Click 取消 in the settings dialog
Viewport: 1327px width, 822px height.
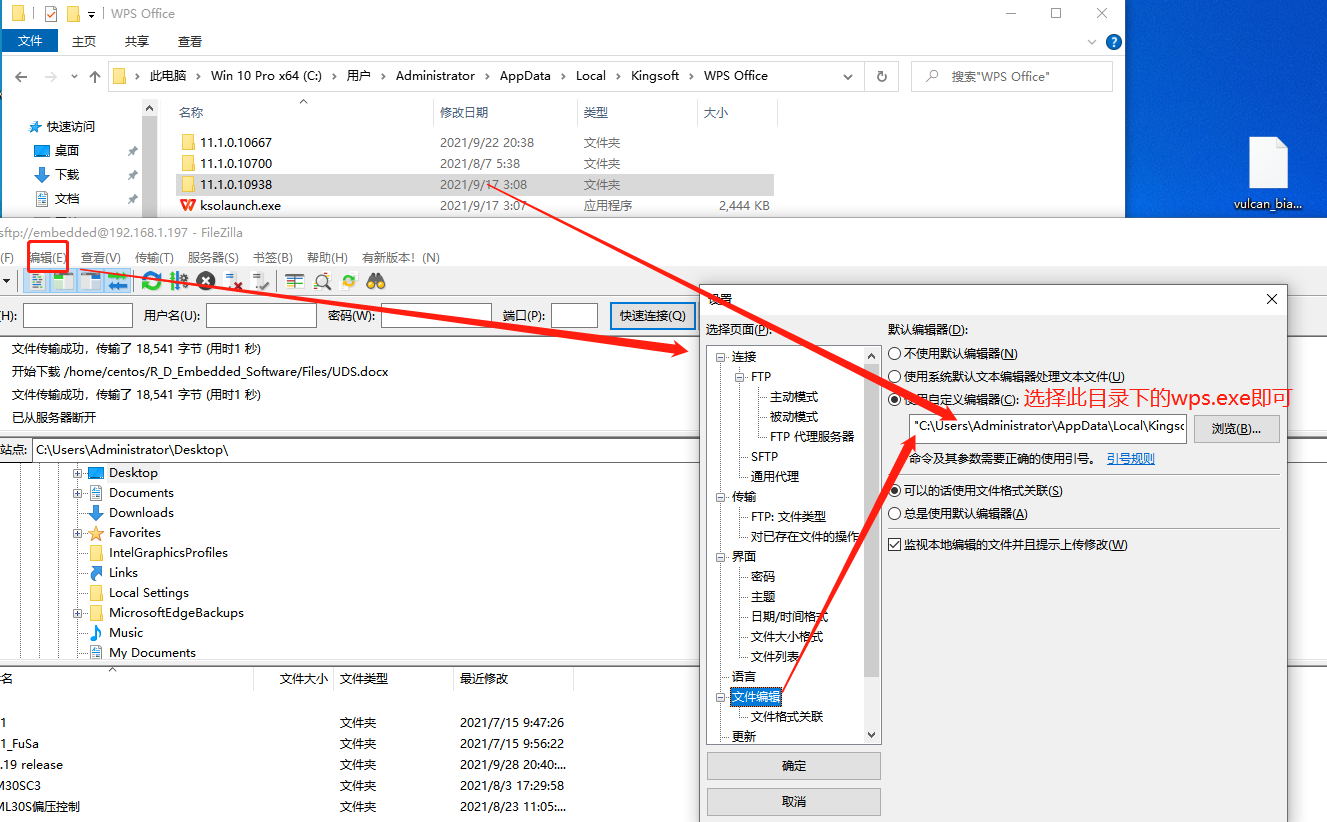coord(794,802)
